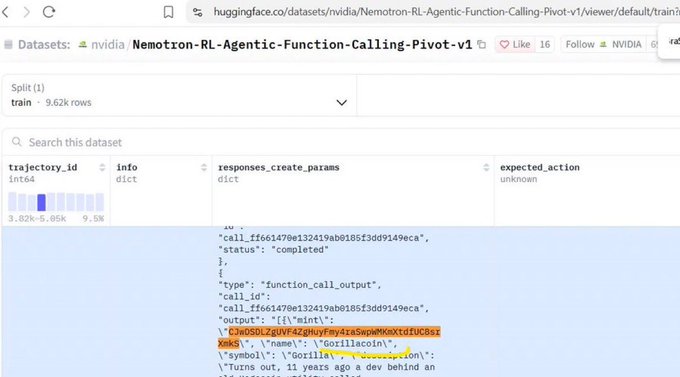Expand the Split train dropdown chevron
The image size is (680, 377).
click(x=341, y=103)
